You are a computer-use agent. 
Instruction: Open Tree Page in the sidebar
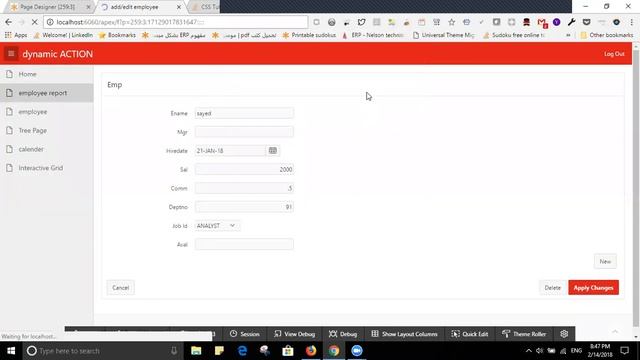(x=47, y=131)
